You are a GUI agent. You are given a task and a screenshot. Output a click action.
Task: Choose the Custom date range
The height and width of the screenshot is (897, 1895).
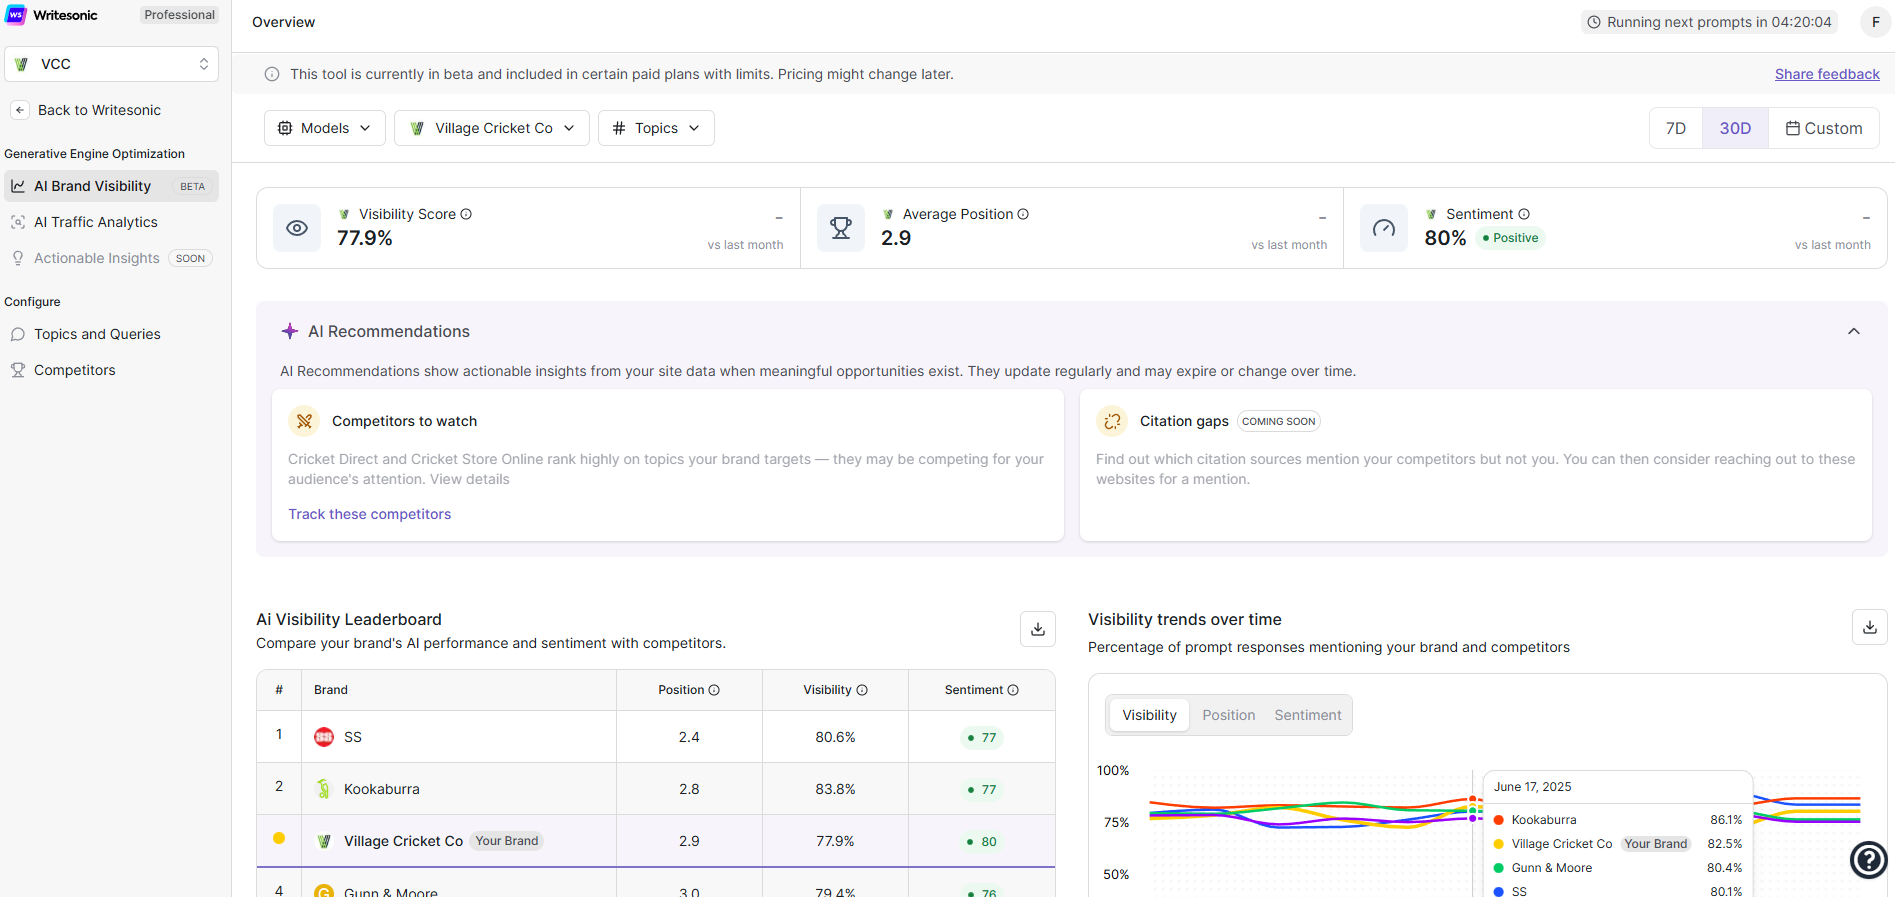1824,128
